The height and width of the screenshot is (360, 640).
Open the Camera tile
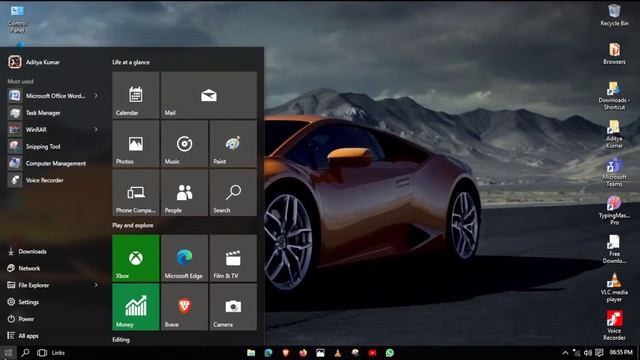click(233, 307)
